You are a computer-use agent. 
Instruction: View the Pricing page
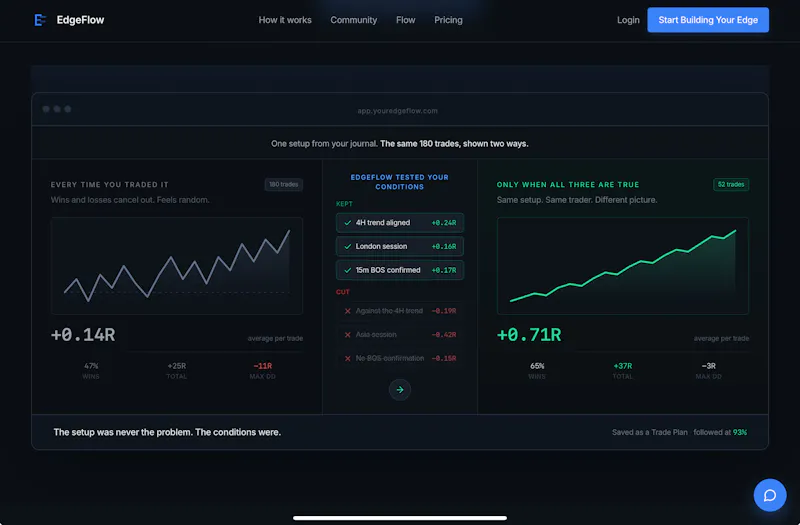point(448,20)
